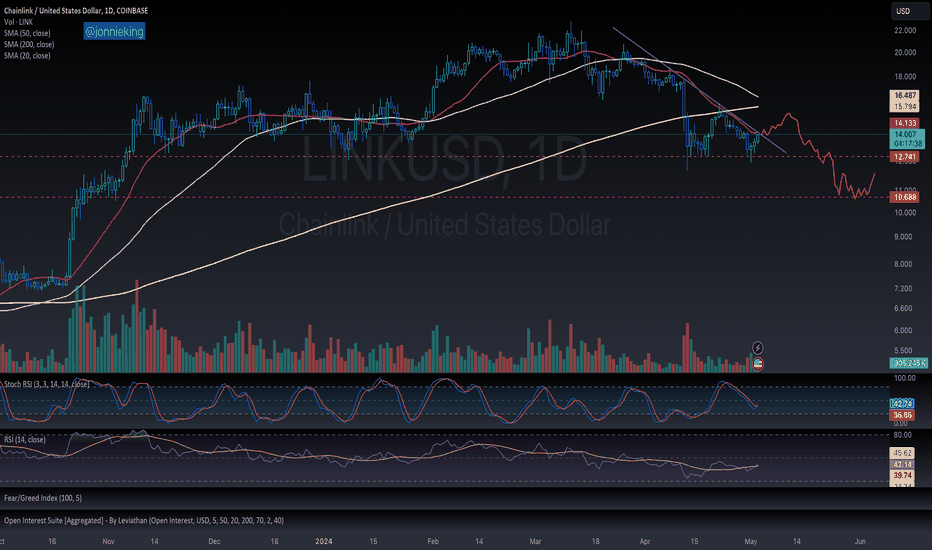Click the 8.000 price axis label
Image resolution: width=932 pixels, height=550 pixels.
pyautogui.click(x=903, y=264)
